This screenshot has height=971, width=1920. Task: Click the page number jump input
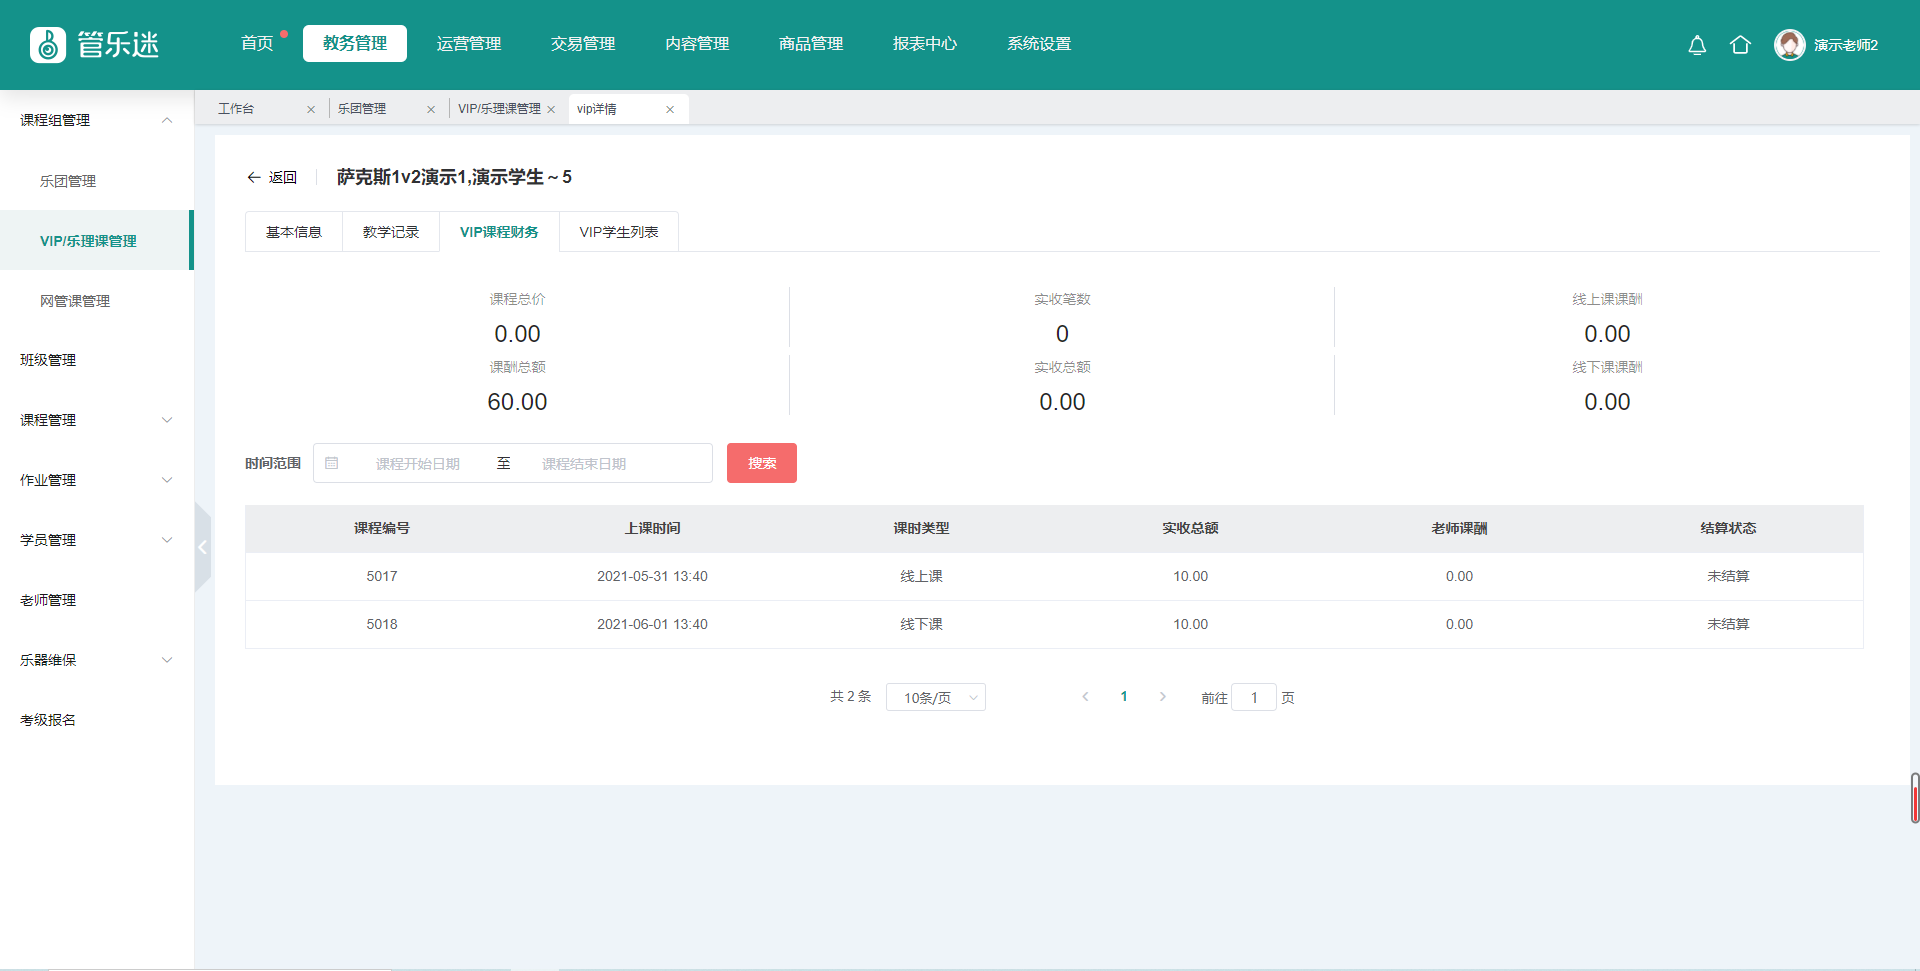1253,697
